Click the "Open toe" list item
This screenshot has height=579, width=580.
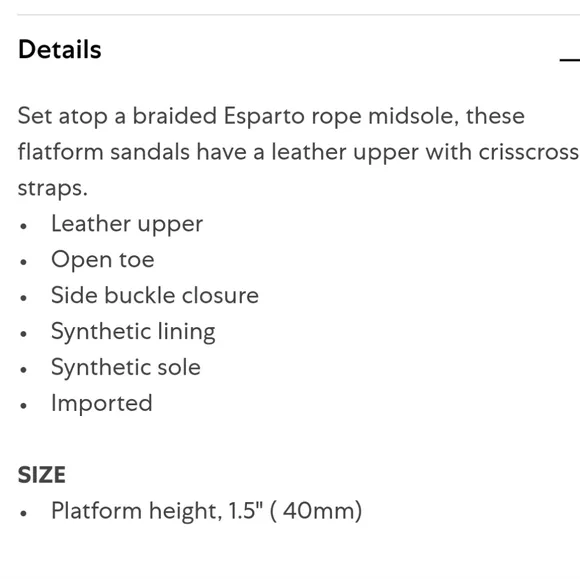pos(102,260)
